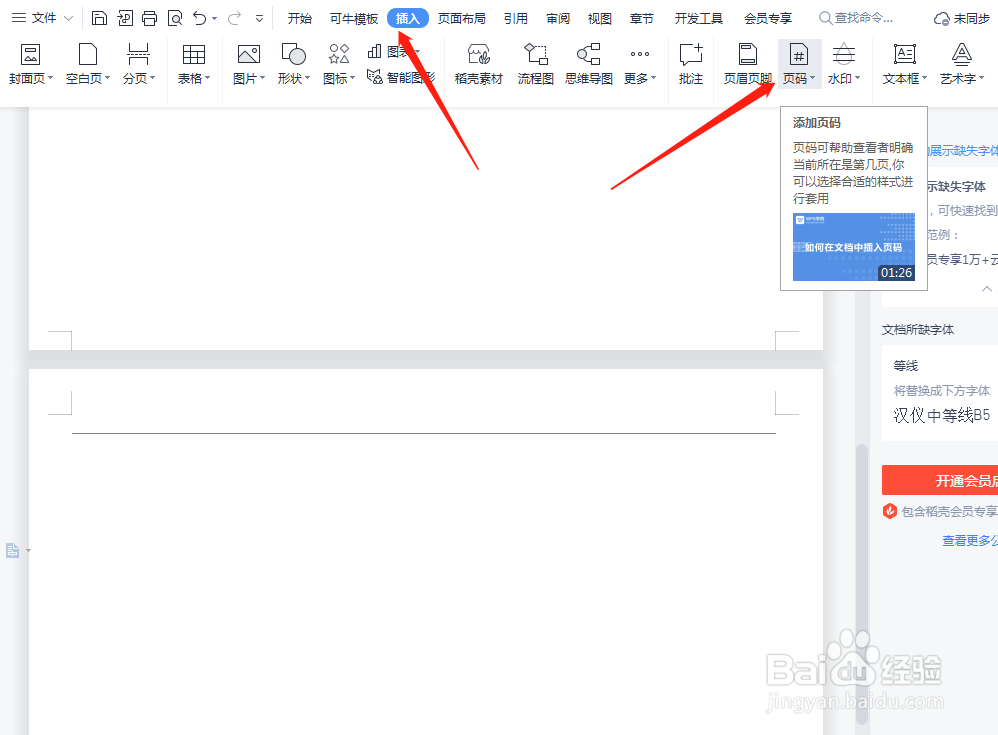Viewport: 998px width, 735px height.
Task: Click the export to PDF icon
Action: 125,18
